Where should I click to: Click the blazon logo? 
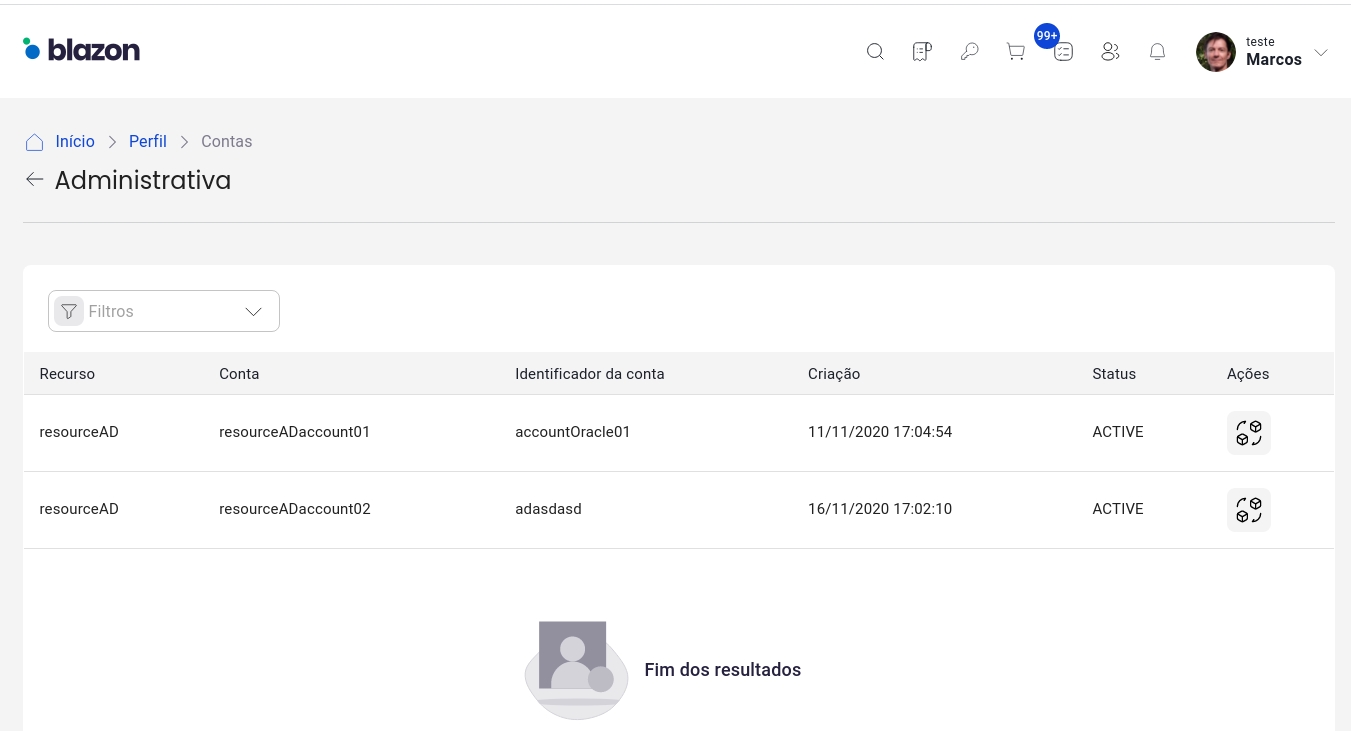coord(82,49)
